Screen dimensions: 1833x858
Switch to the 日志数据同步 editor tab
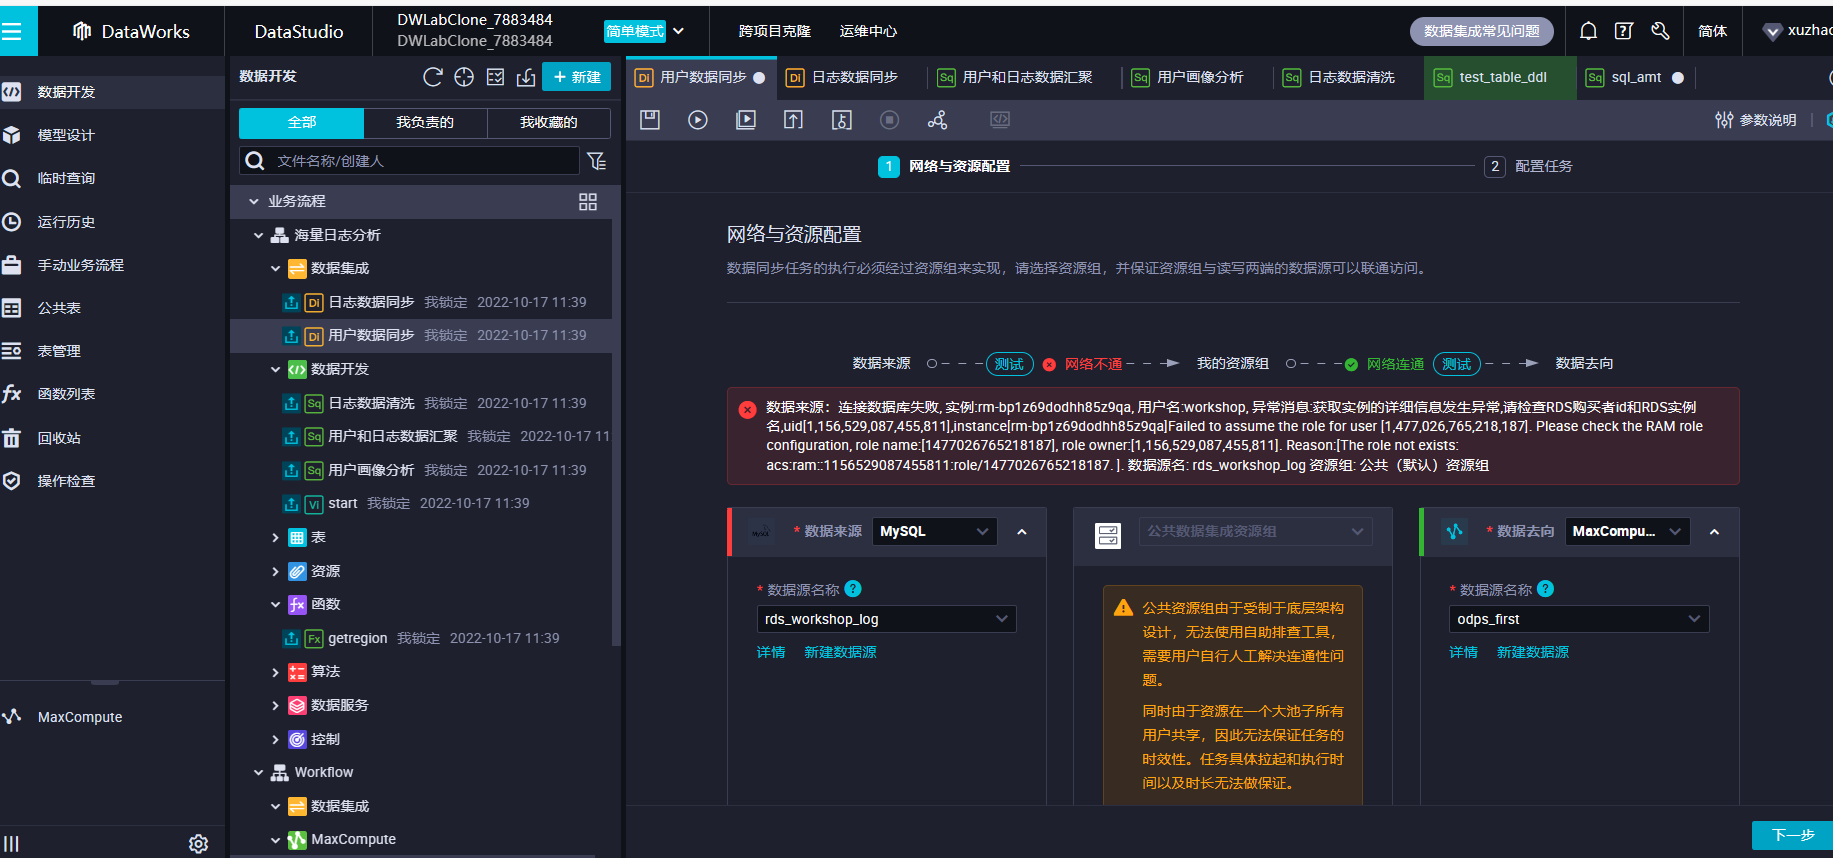pyautogui.click(x=842, y=77)
